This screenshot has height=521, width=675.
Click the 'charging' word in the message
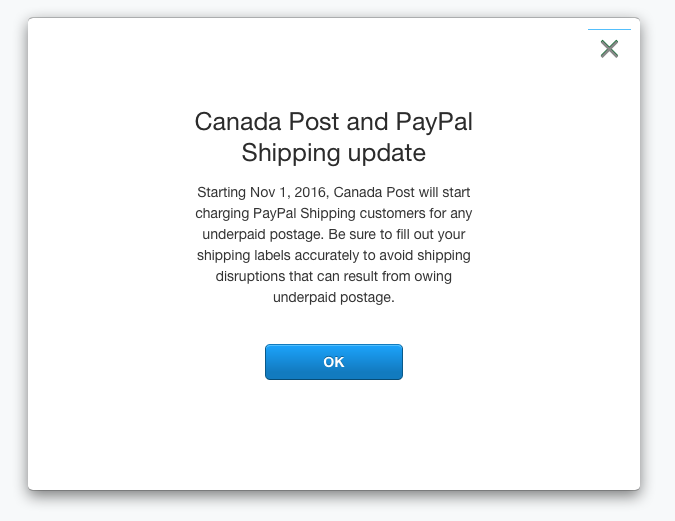tap(223, 213)
